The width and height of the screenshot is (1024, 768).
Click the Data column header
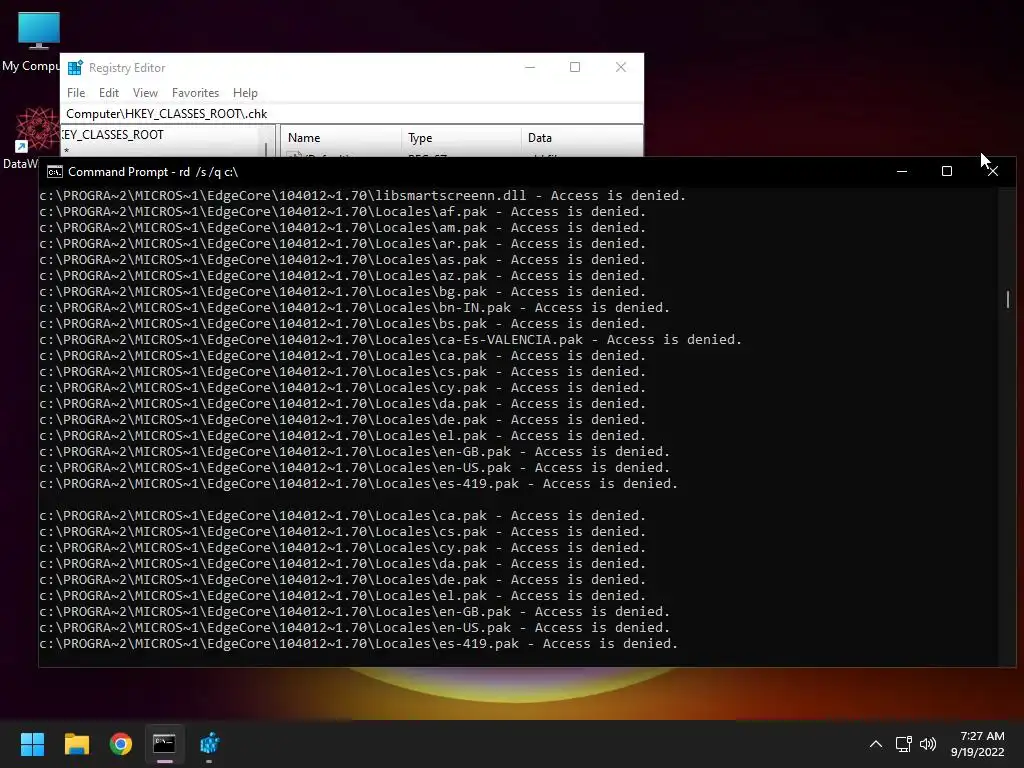581,138
